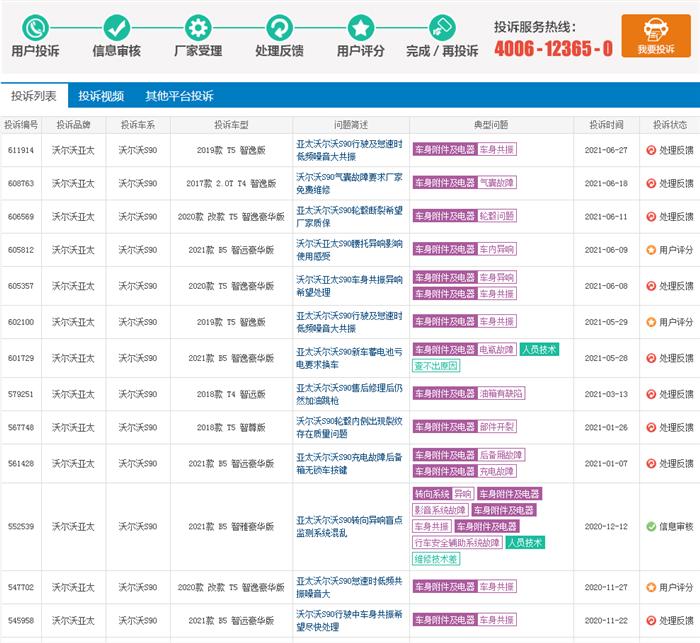Click the 行车安全辅助系统故障 tag
The height and width of the screenshot is (643, 700).
[x=457, y=543]
